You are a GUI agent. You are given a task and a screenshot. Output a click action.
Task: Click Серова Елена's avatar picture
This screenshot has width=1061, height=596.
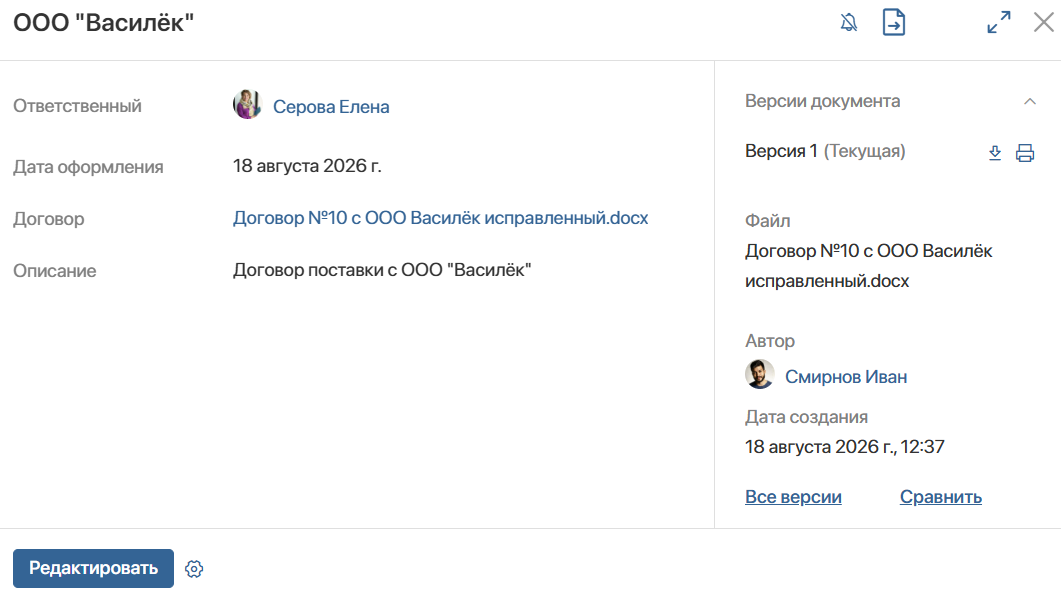coord(247,104)
